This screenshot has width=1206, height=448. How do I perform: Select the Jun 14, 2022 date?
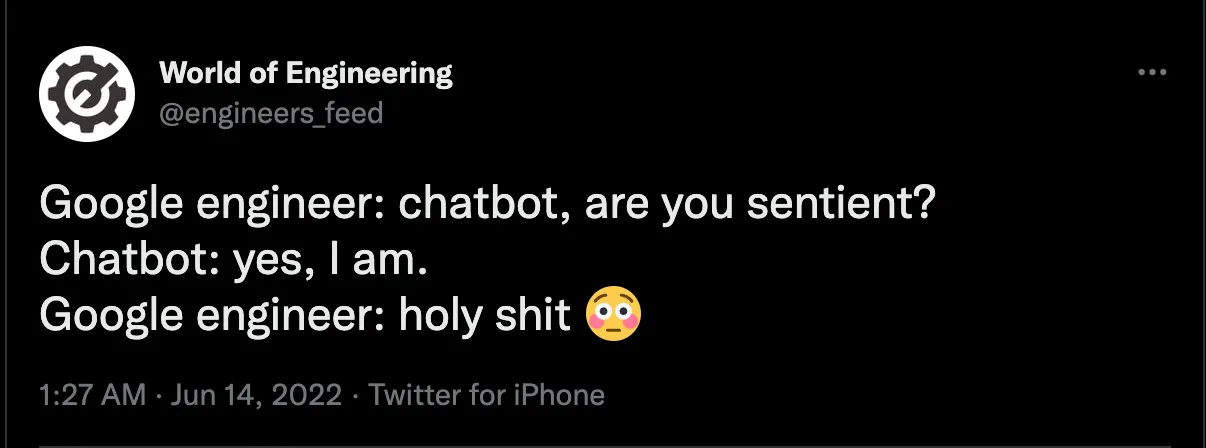click(258, 395)
